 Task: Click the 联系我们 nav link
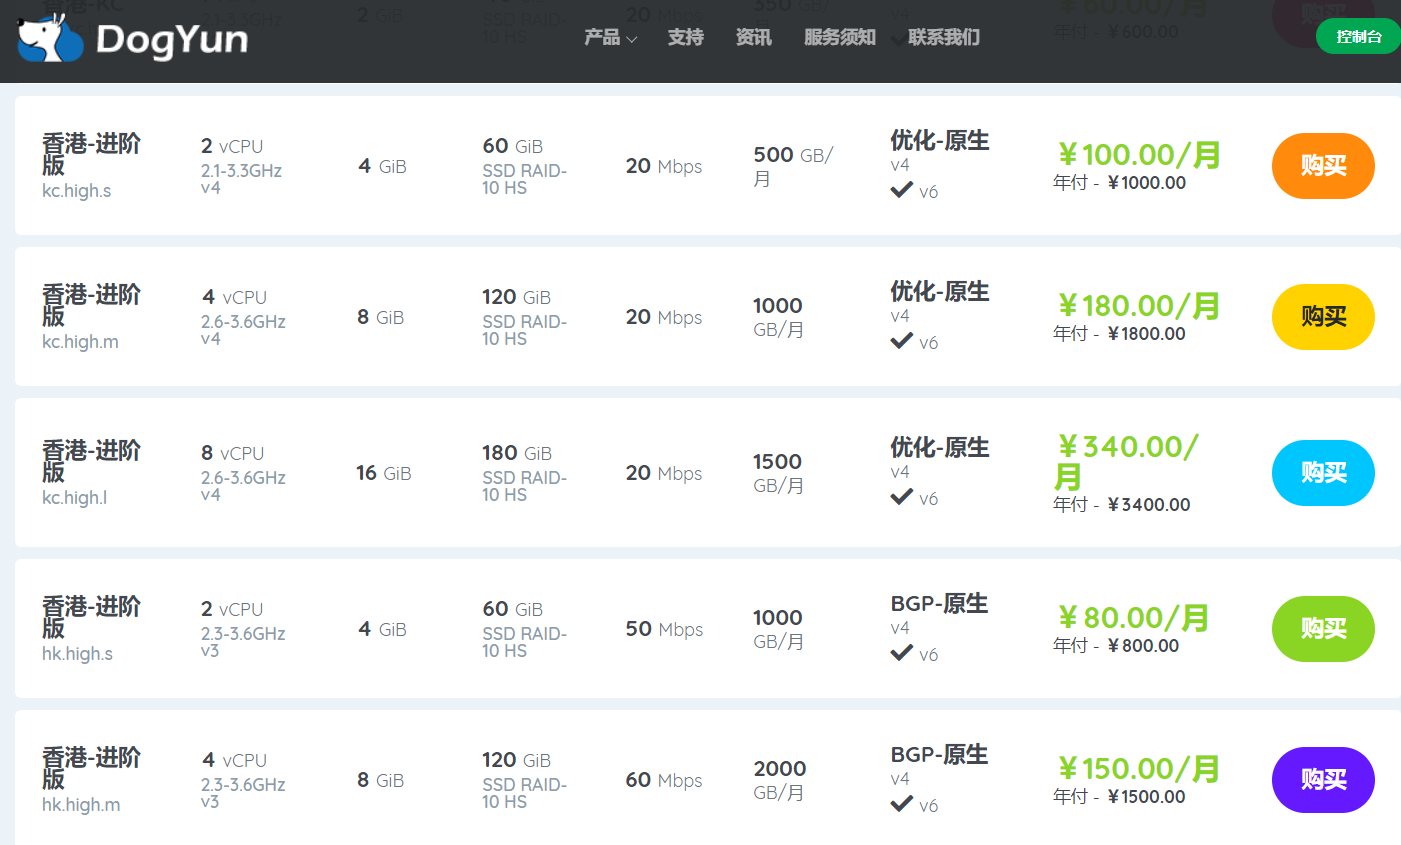pos(944,38)
